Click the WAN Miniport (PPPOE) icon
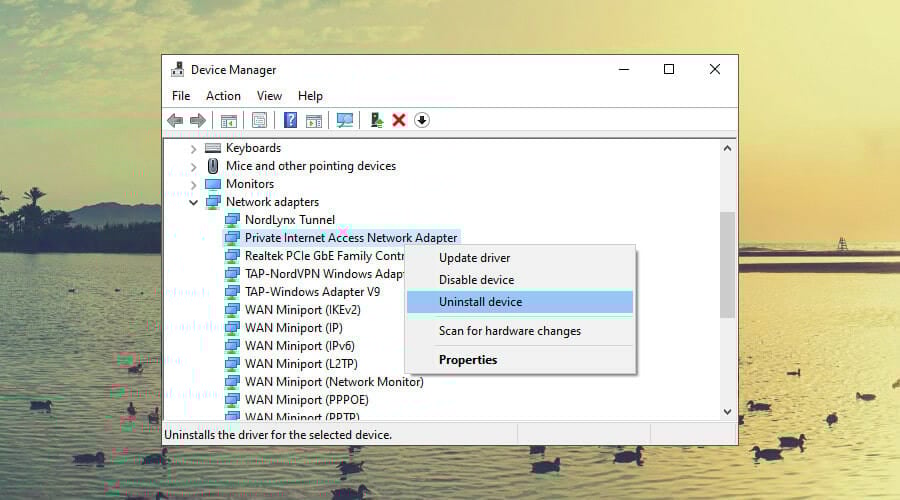Viewport: 900px width, 500px height. point(232,400)
